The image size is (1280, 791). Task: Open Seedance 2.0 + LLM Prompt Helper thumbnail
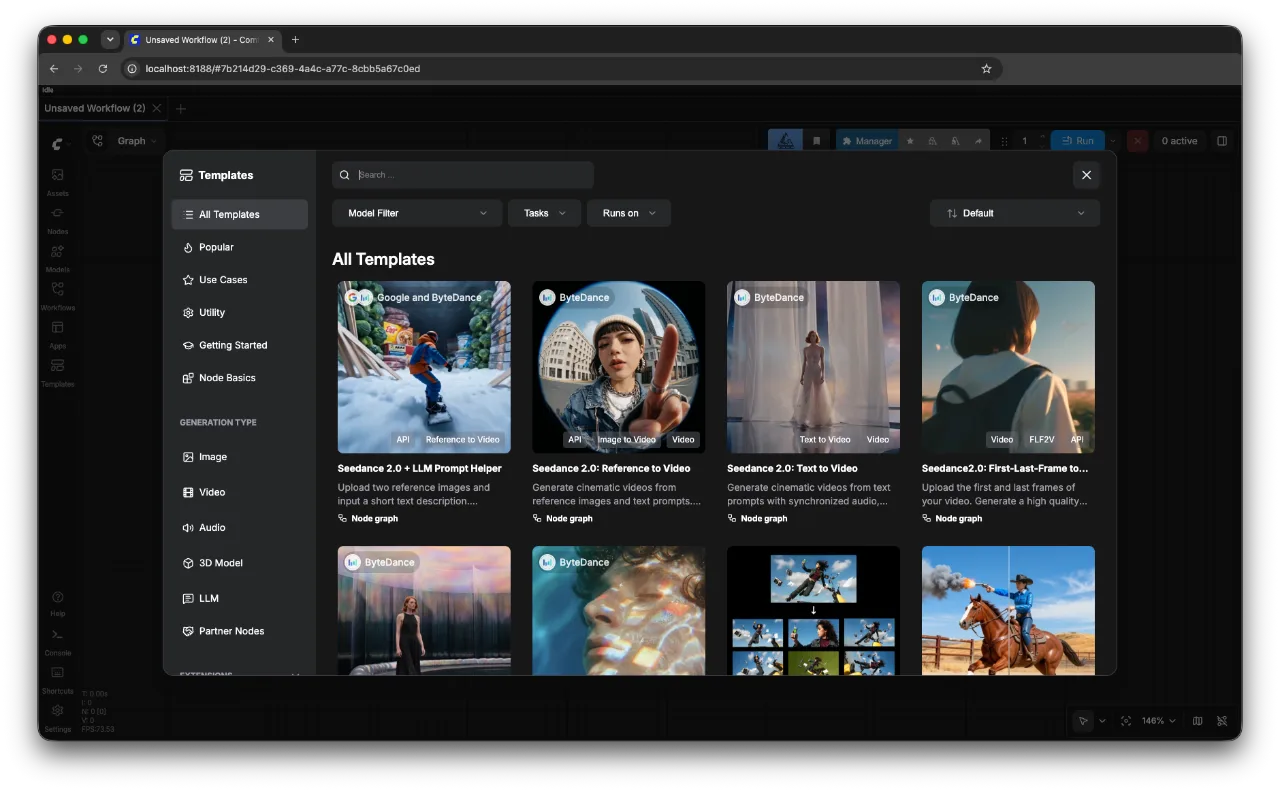424,367
